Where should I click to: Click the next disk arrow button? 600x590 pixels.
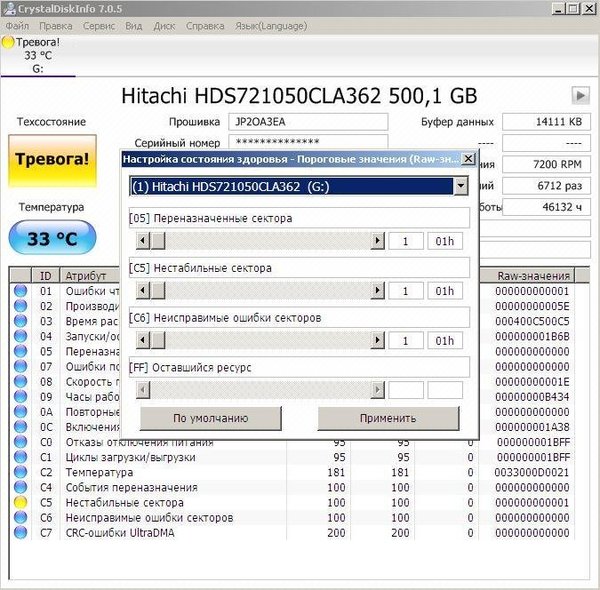coord(580,95)
